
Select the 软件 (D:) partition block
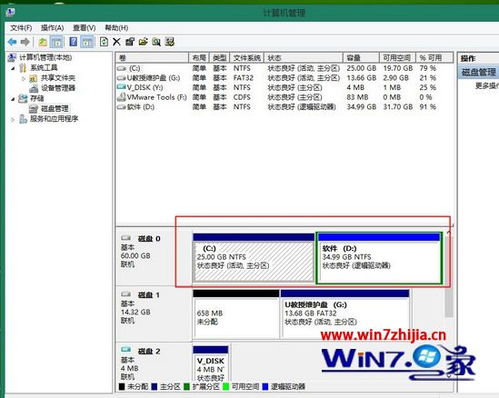(379, 258)
